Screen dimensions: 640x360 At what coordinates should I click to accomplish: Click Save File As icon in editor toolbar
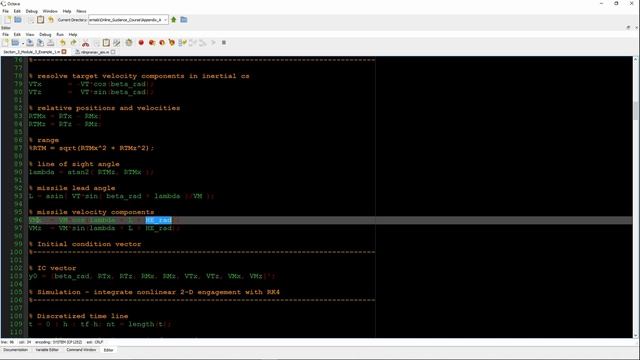[x=40, y=42]
